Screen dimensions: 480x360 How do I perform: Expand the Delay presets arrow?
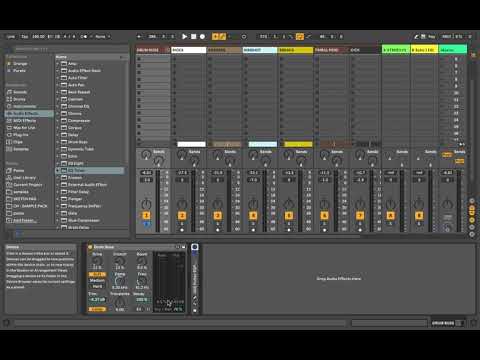click(x=58, y=135)
